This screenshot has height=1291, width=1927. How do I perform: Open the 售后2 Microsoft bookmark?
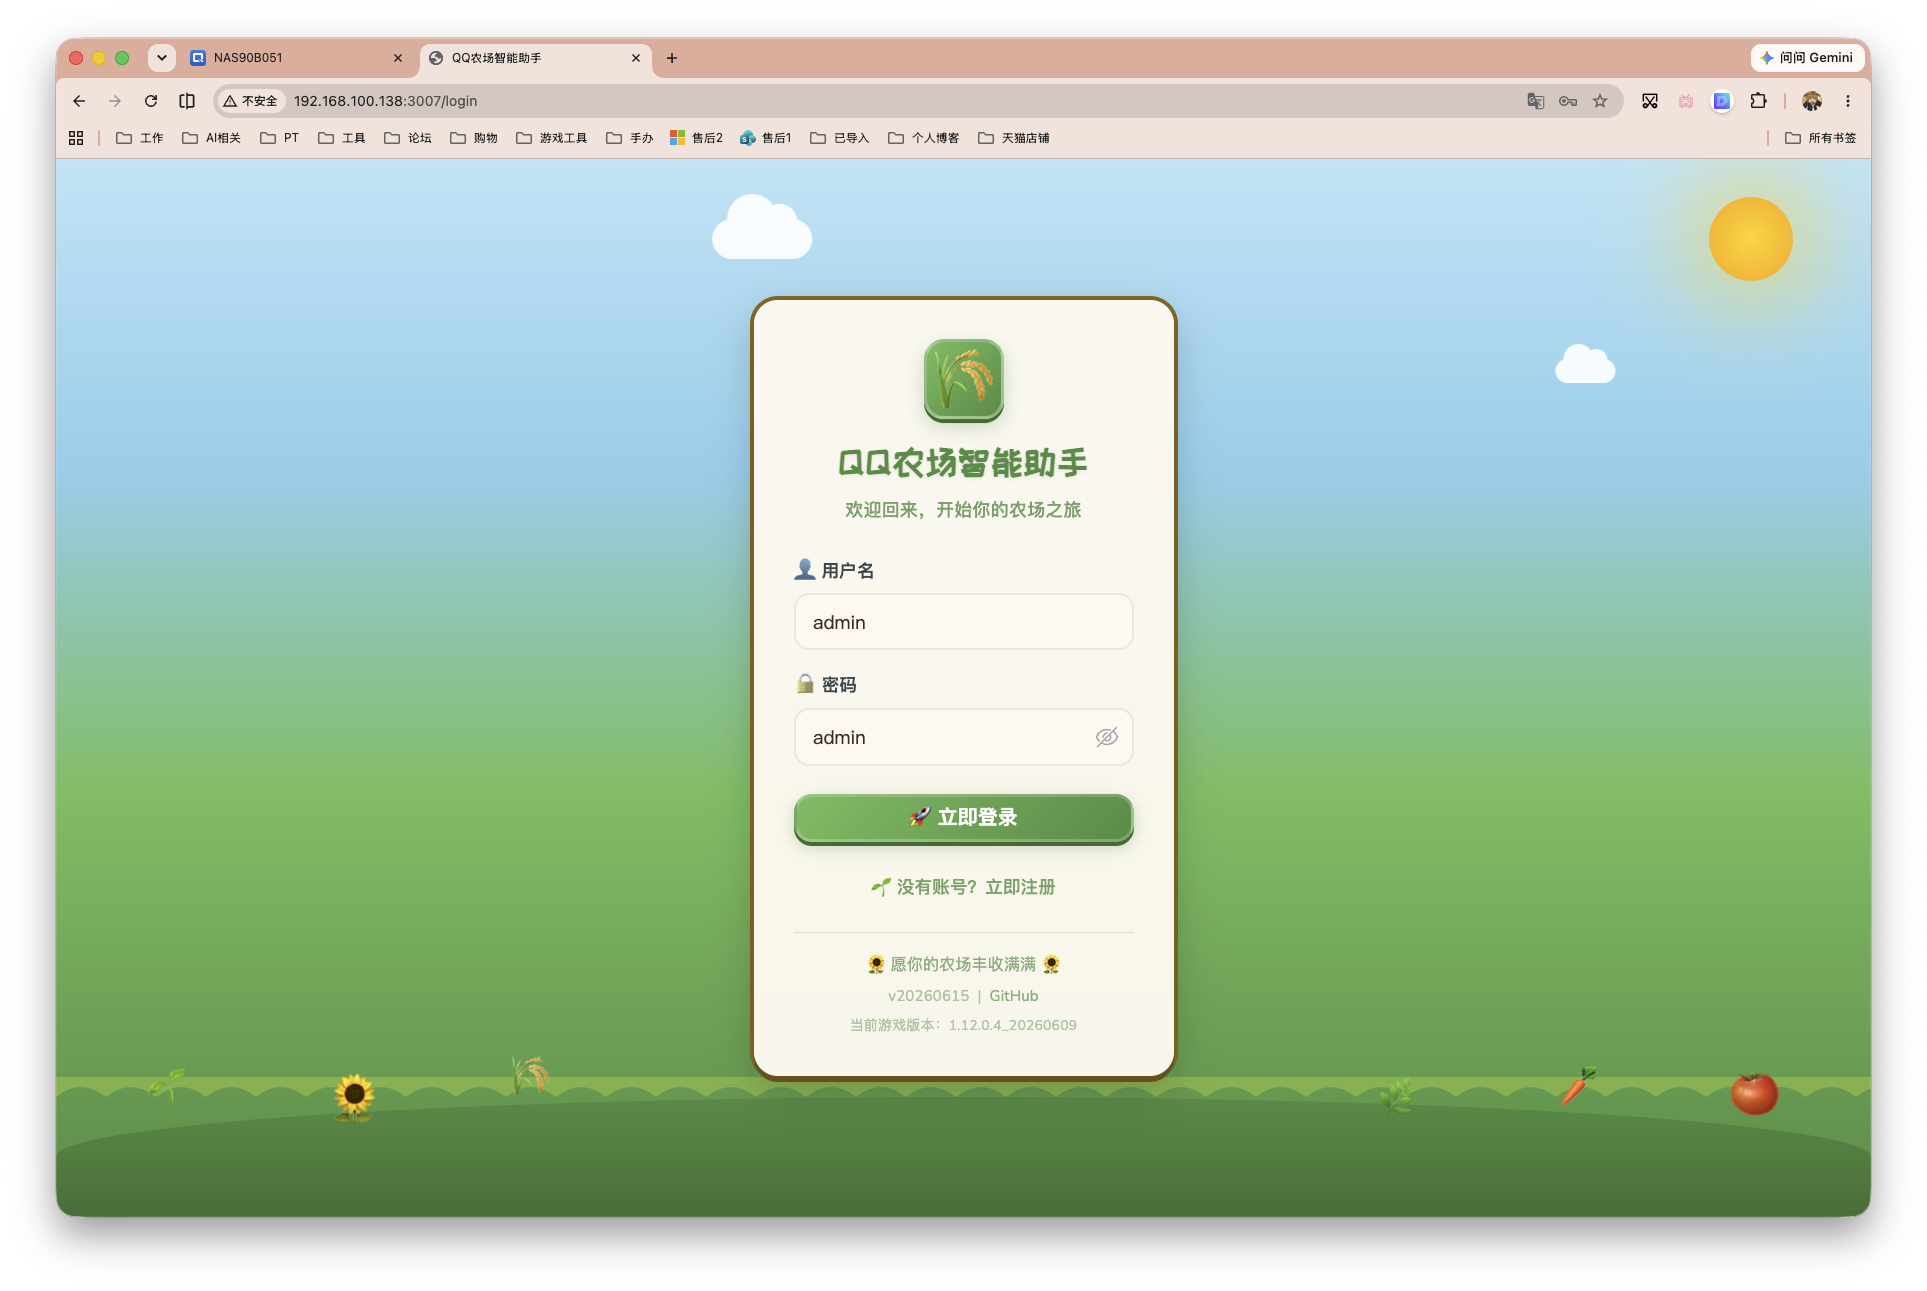point(697,138)
